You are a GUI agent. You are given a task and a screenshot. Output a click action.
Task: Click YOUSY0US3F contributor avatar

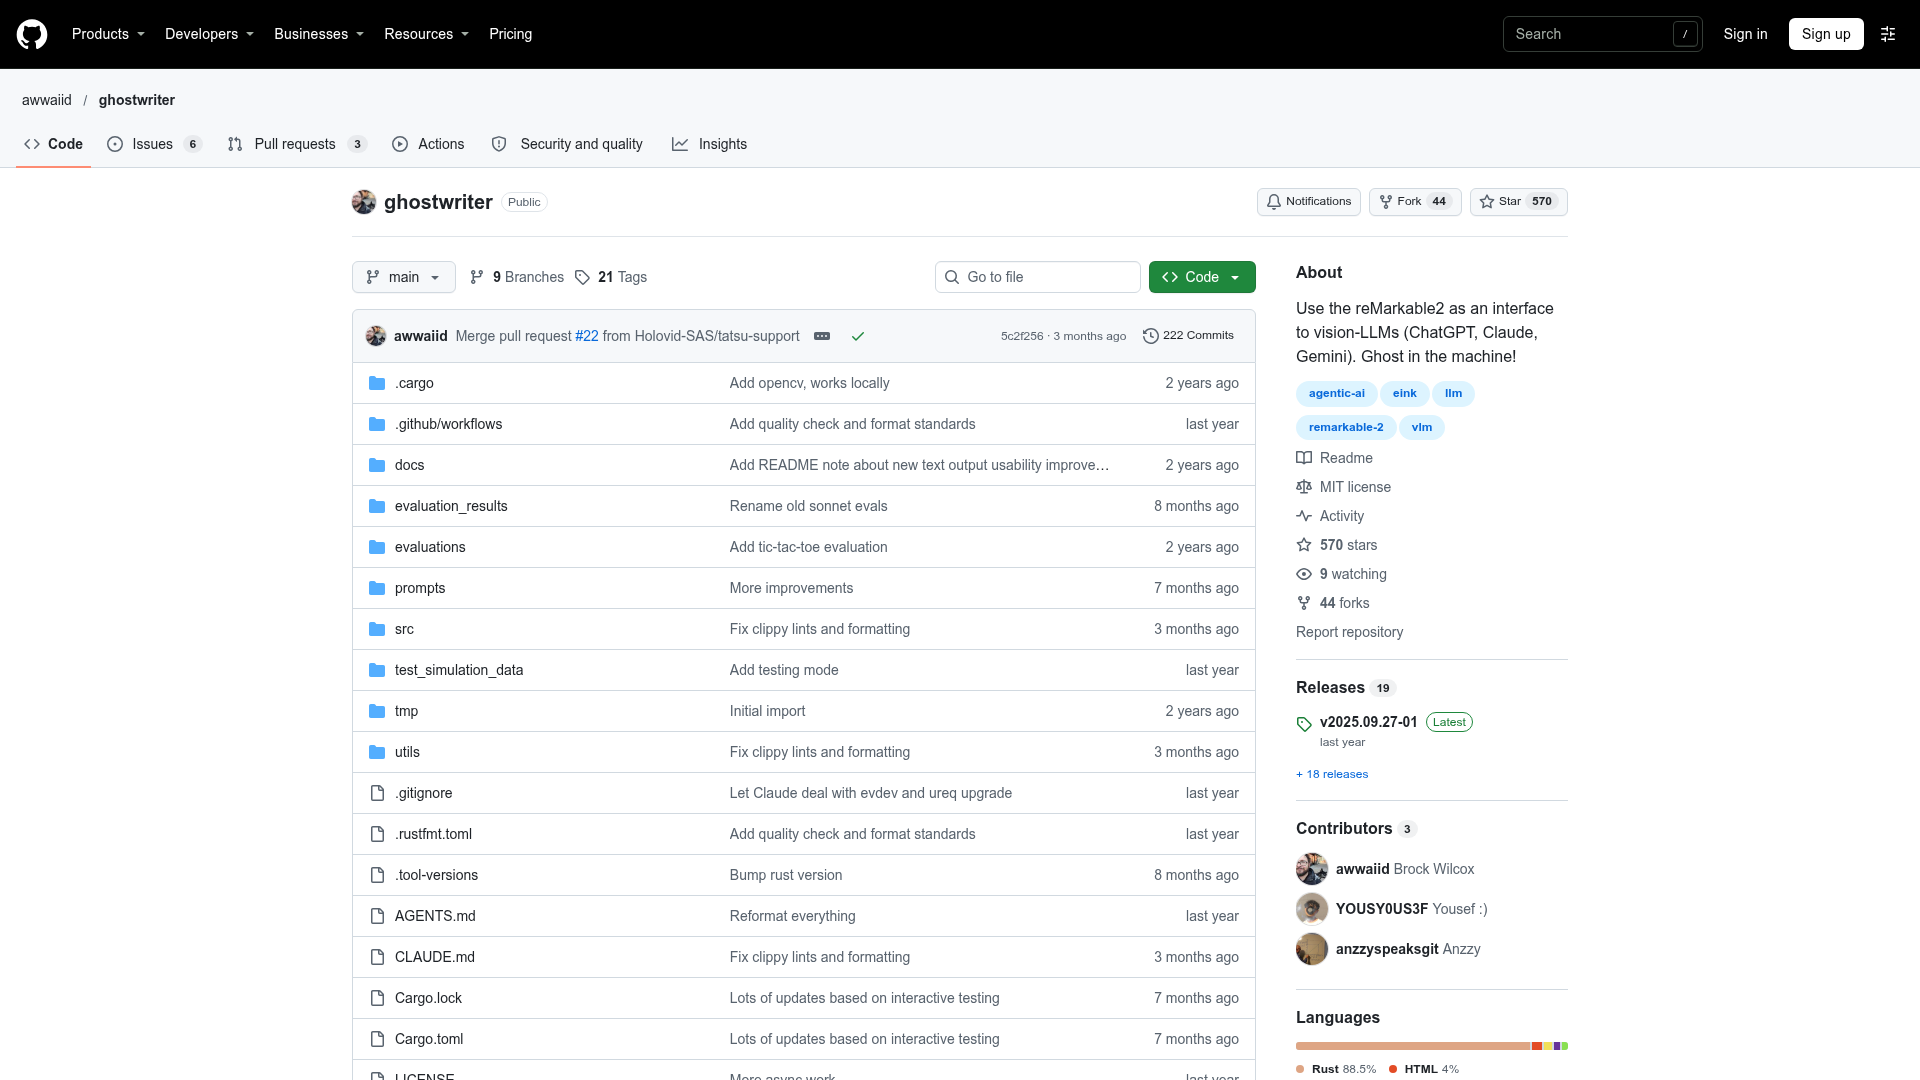pyautogui.click(x=1312, y=909)
